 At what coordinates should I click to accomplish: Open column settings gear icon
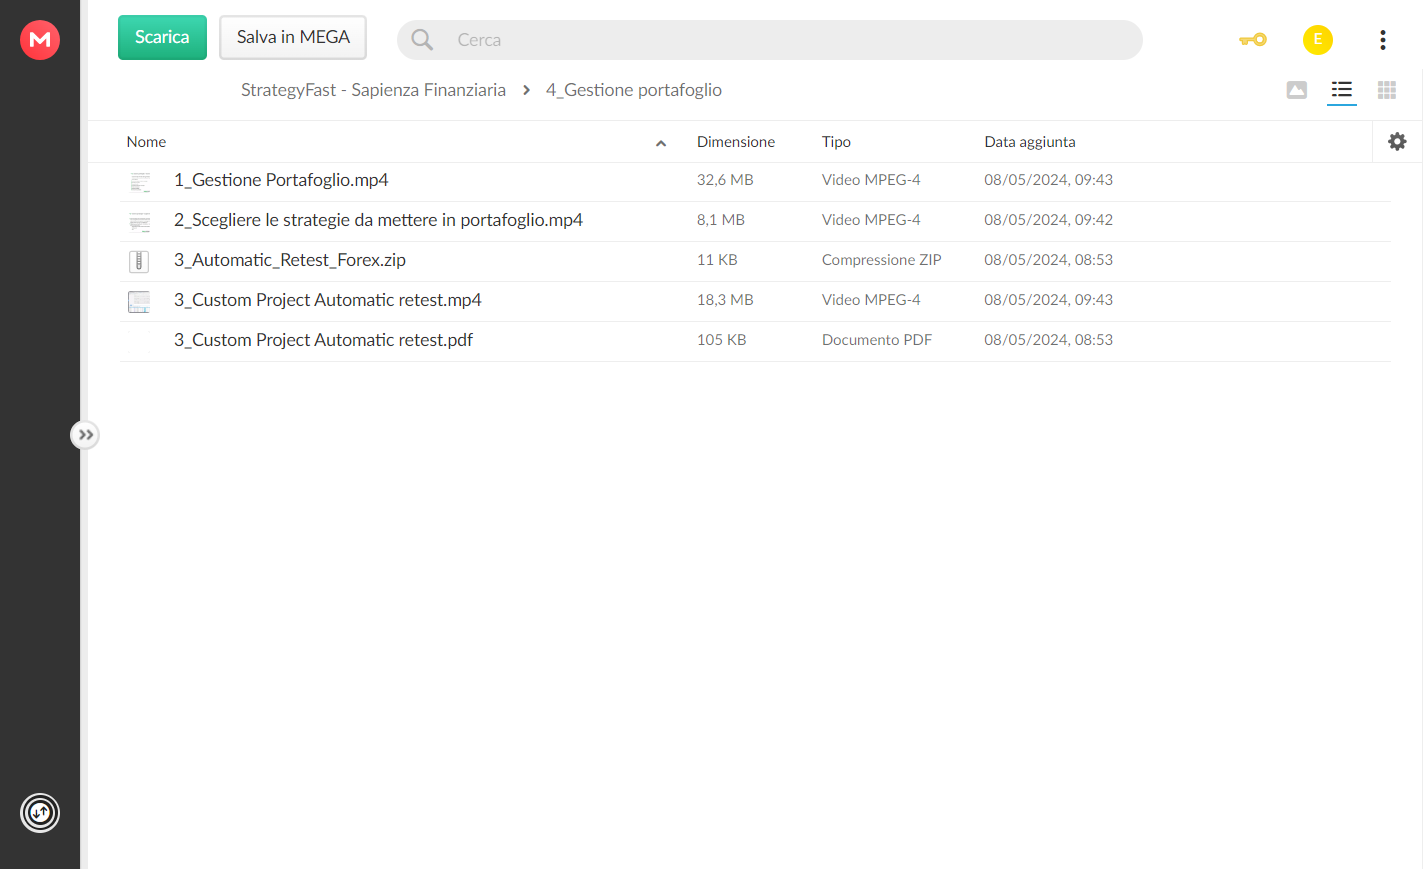1397,142
